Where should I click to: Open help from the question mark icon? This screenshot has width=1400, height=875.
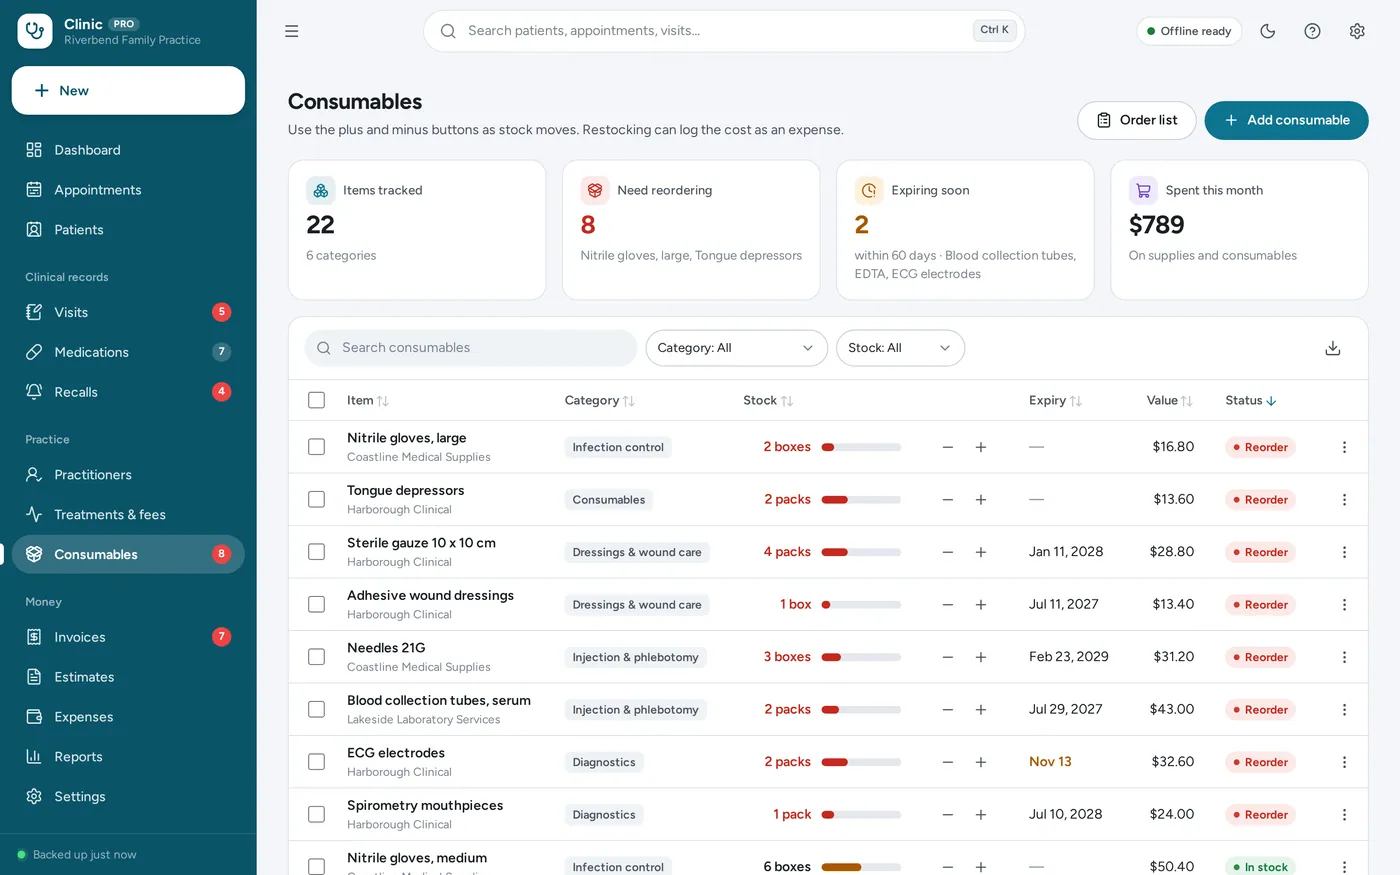coord(1313,31)
